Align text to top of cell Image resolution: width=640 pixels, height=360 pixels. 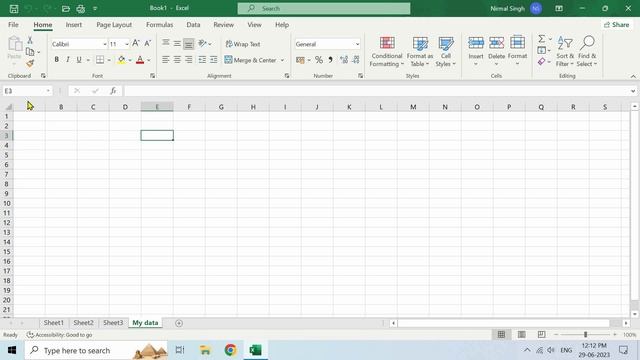point(165,43)
